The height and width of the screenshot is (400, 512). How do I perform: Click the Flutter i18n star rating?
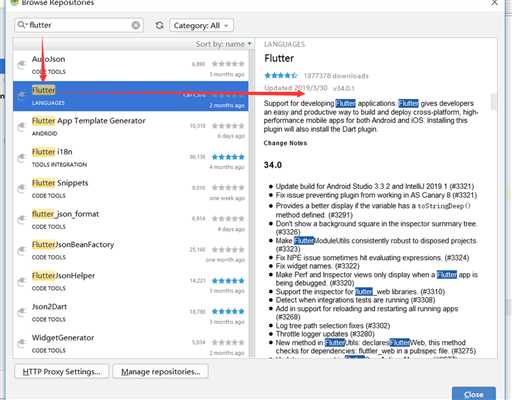(x=228, y=157)
